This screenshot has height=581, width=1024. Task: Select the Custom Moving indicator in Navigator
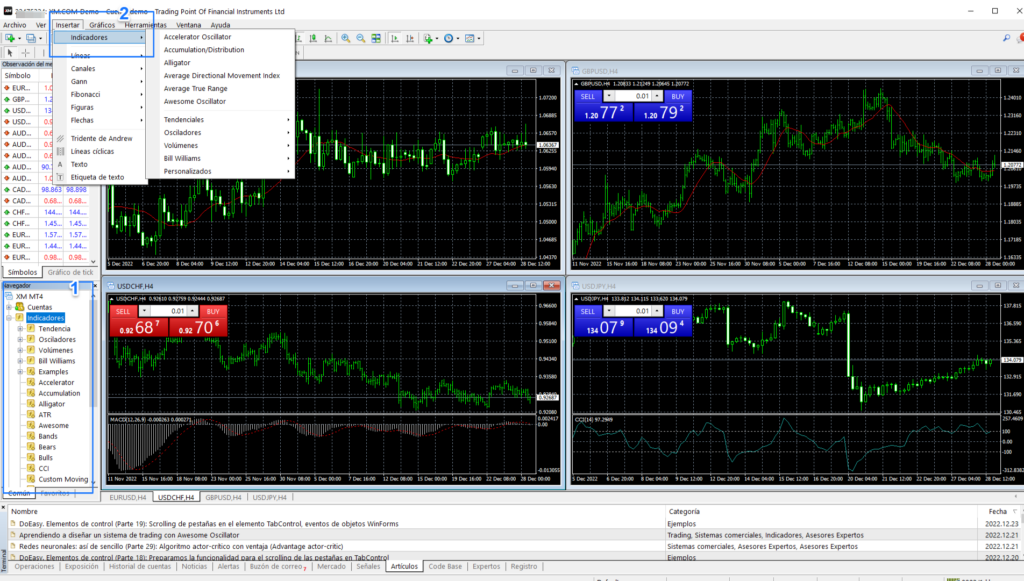[63, 479]
